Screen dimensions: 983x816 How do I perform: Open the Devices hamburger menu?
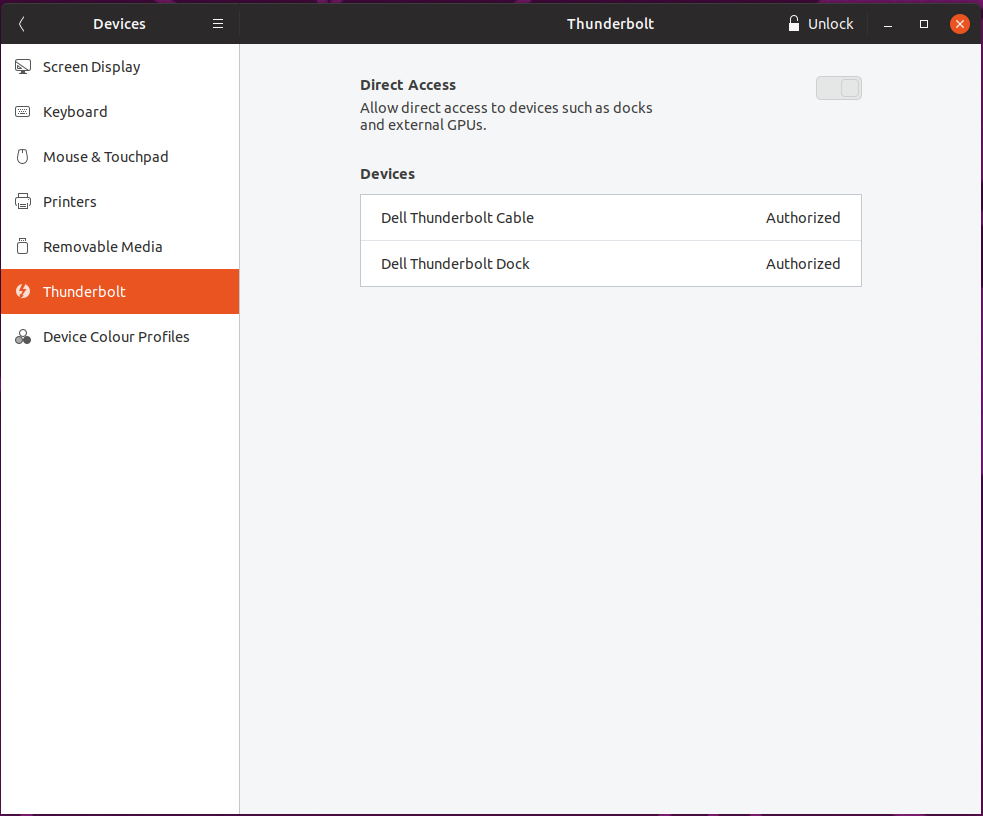pyautogui.click(x=218, y=24)
